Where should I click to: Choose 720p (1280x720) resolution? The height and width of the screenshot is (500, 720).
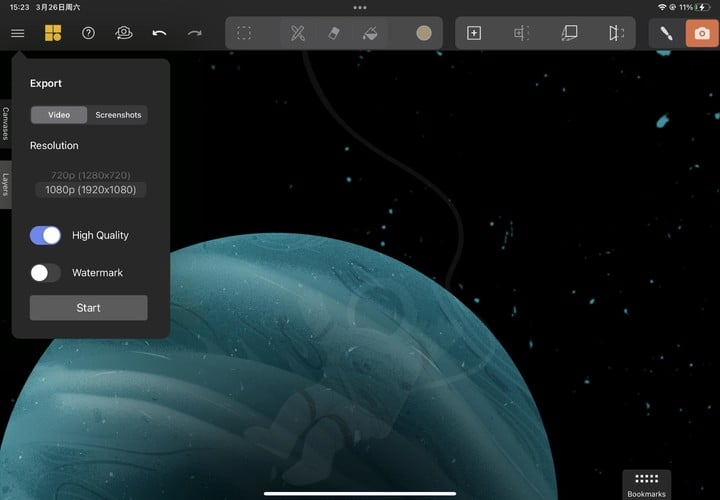90,175
